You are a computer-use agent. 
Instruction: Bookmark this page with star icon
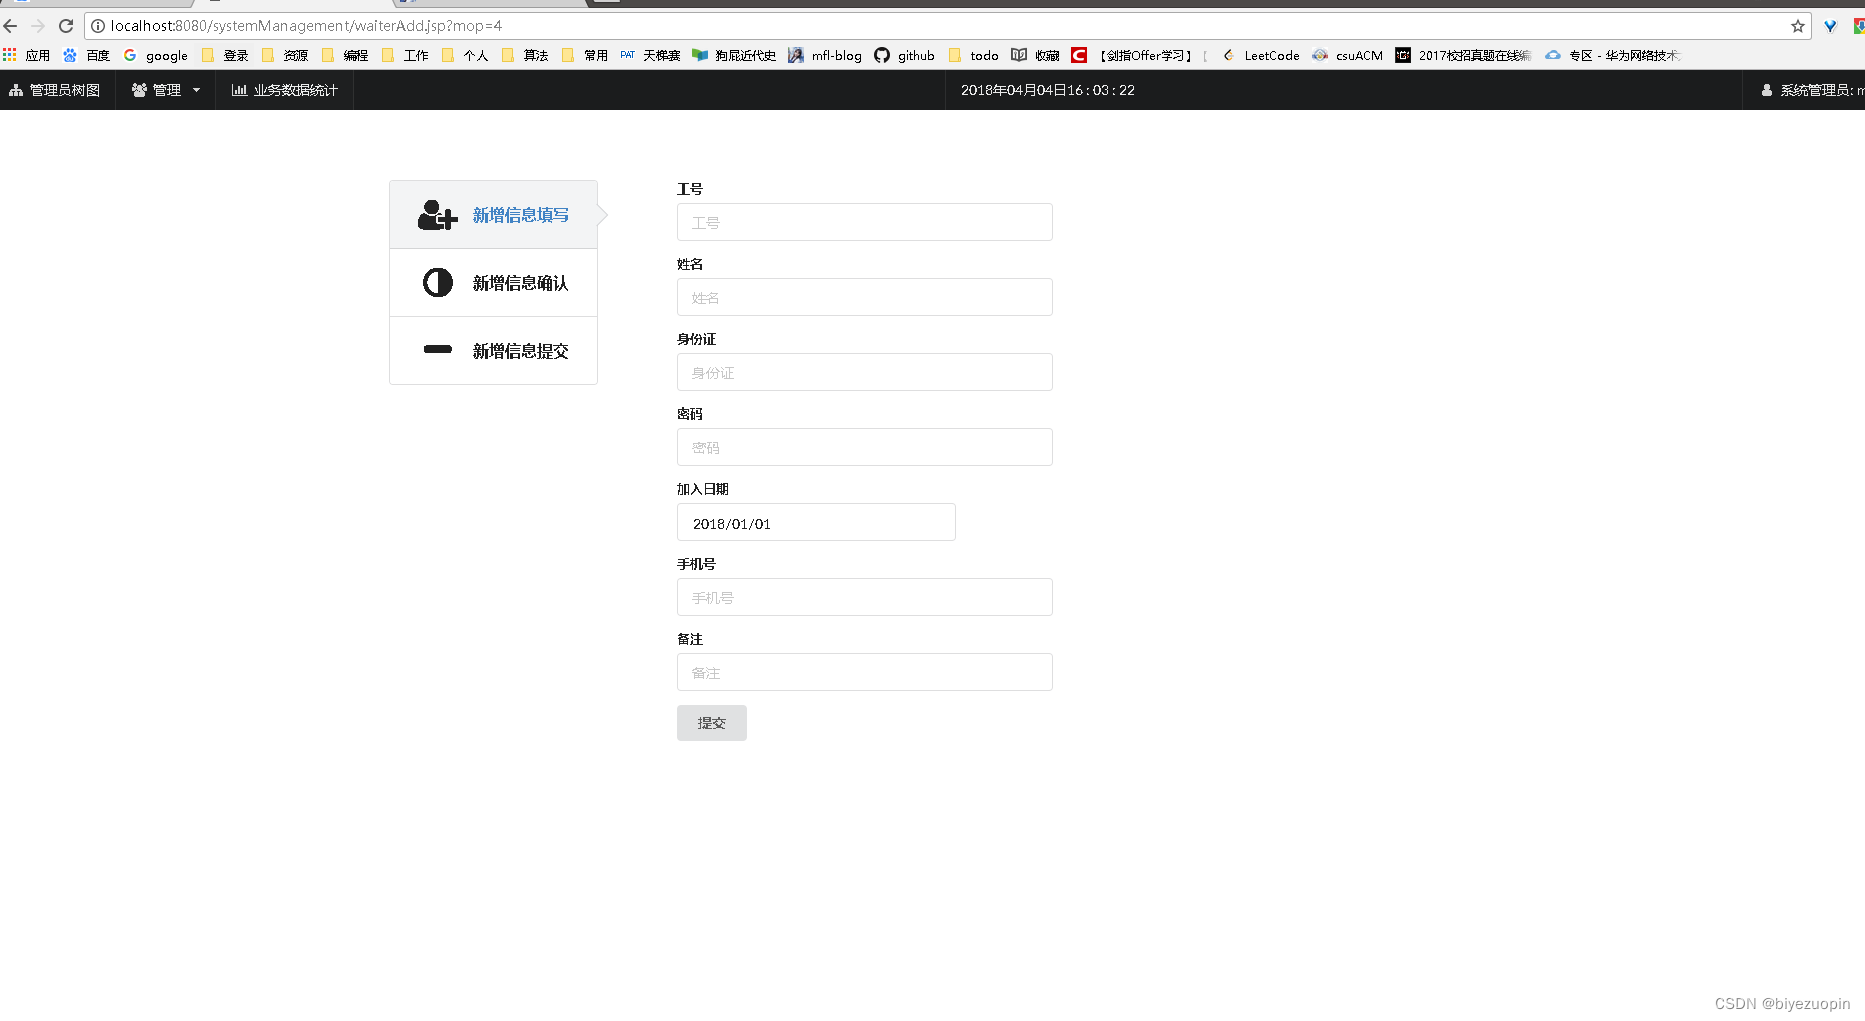pyautogui.click(x=1798, y=26)
